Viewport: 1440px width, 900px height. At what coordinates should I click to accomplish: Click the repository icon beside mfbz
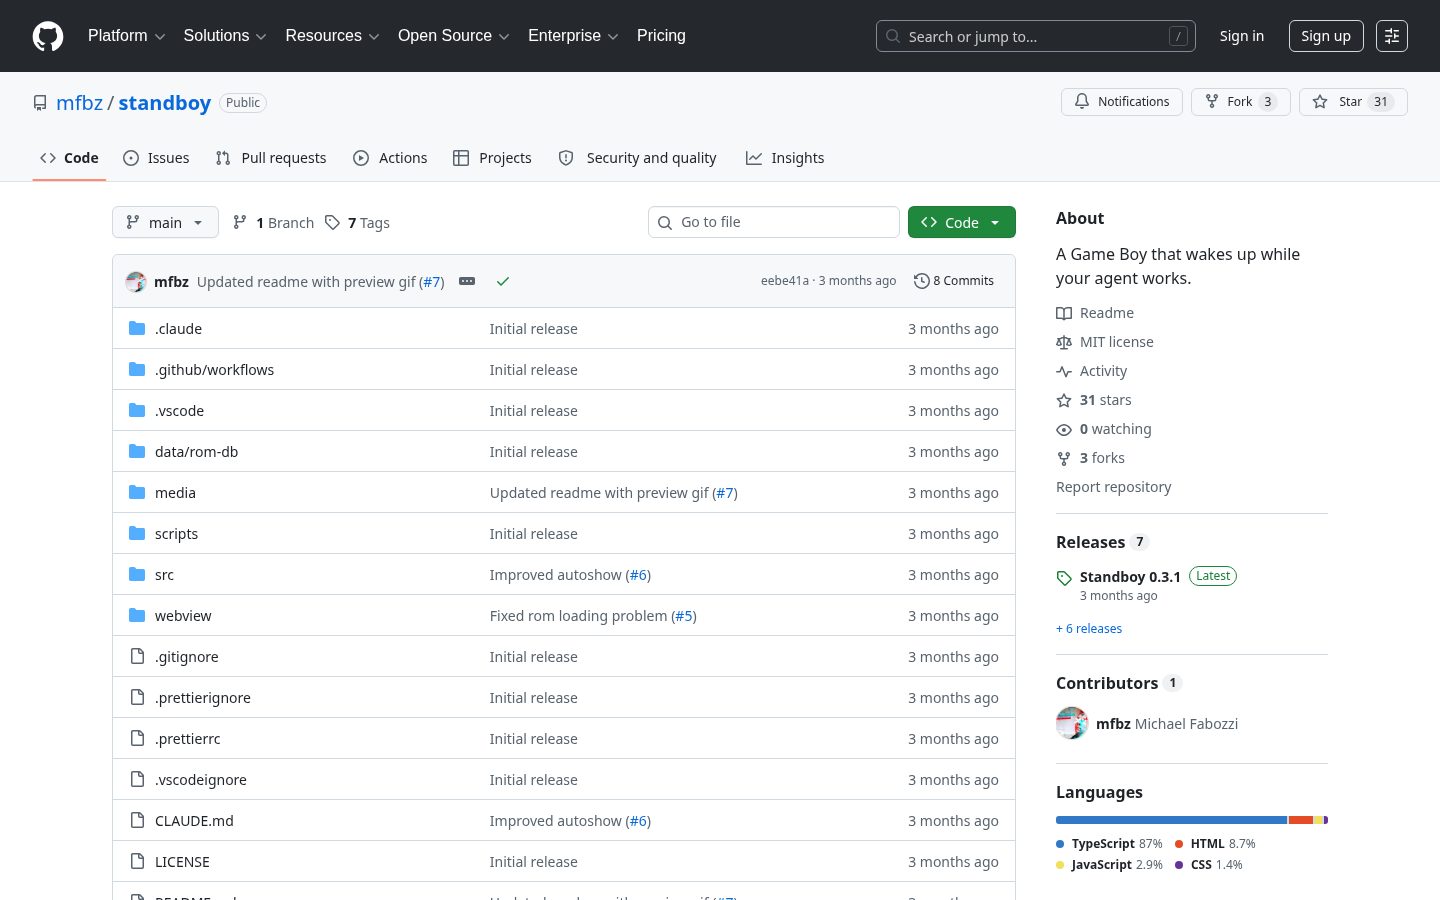(x=40, y=103)
